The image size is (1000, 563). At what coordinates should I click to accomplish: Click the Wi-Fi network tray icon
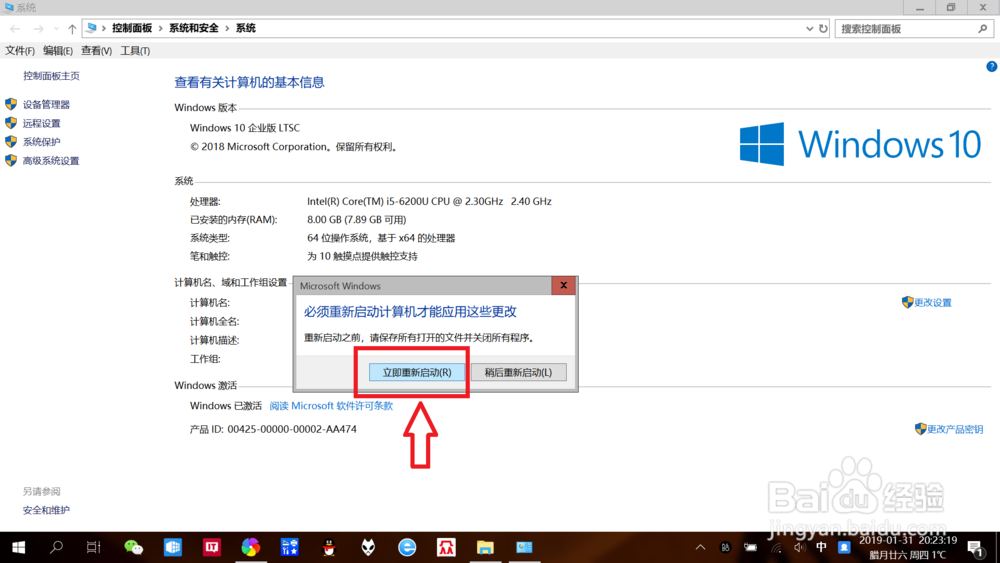click(776, 547)
